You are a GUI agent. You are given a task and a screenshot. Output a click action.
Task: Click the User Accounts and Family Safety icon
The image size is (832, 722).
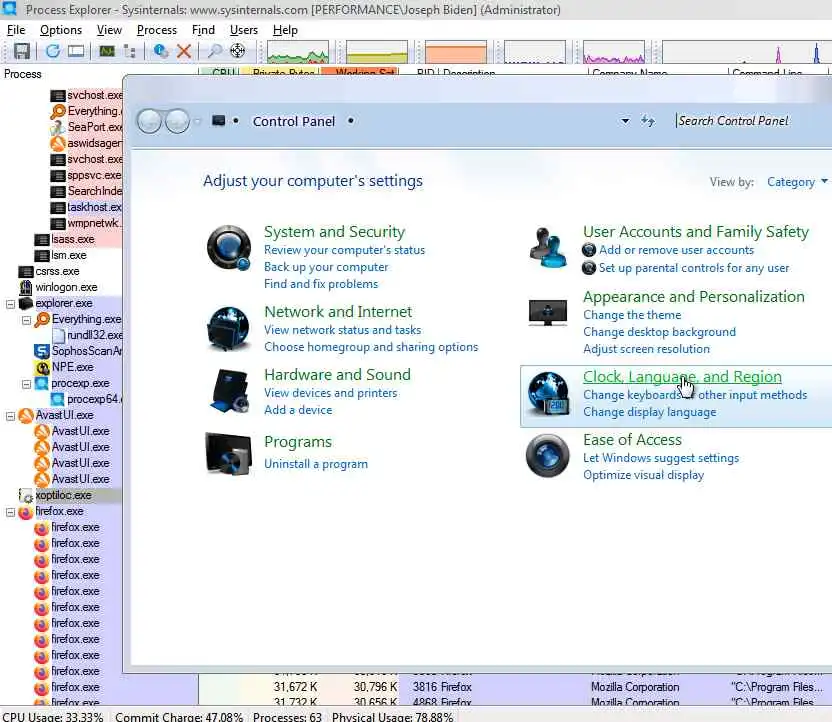[548, 247]
